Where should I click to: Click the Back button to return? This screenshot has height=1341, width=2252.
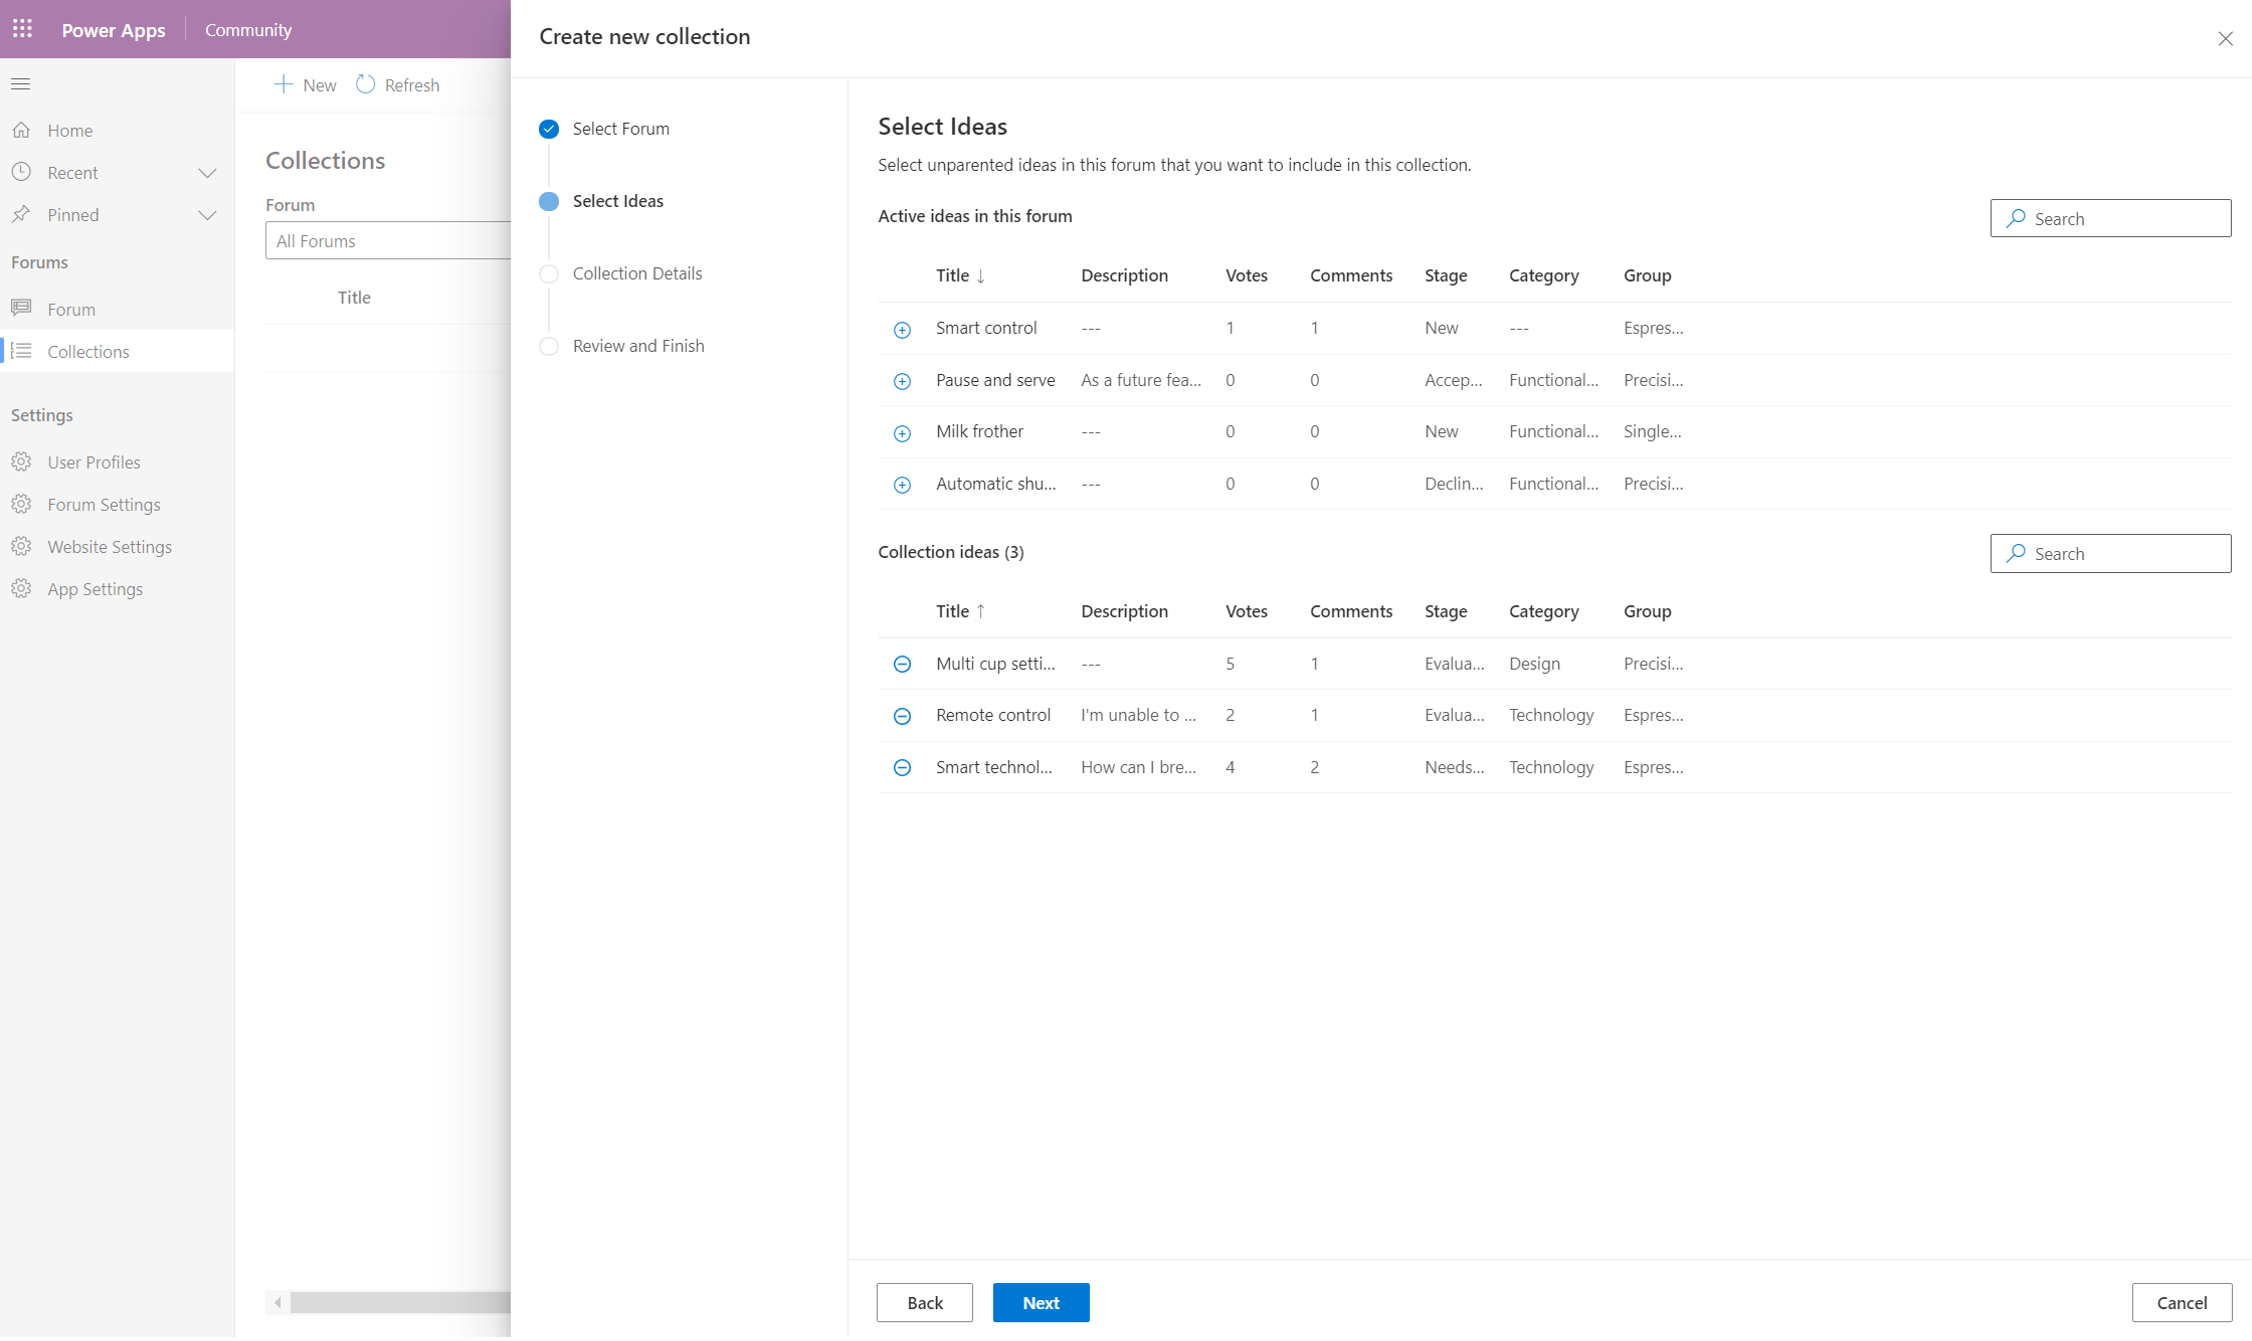click(x=924, y=1303)
